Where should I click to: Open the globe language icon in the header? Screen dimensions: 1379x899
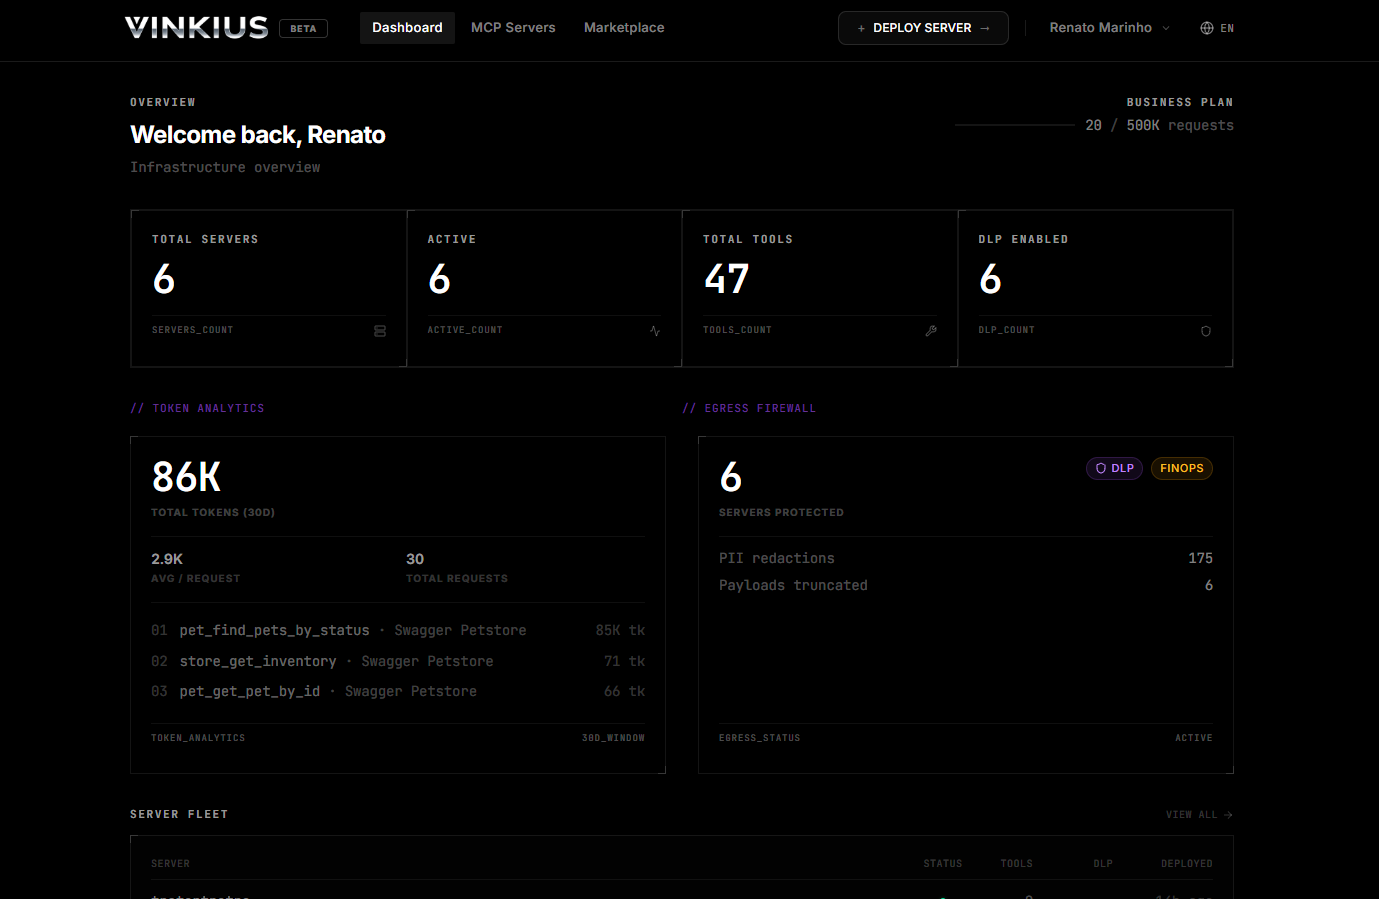point(1206,27)
